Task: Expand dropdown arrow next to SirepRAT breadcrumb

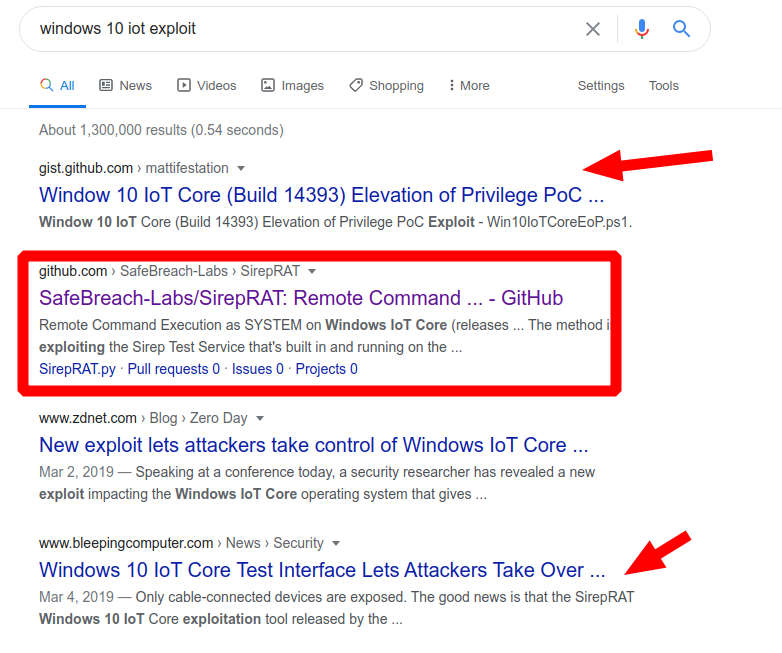Action: [312, 271]
